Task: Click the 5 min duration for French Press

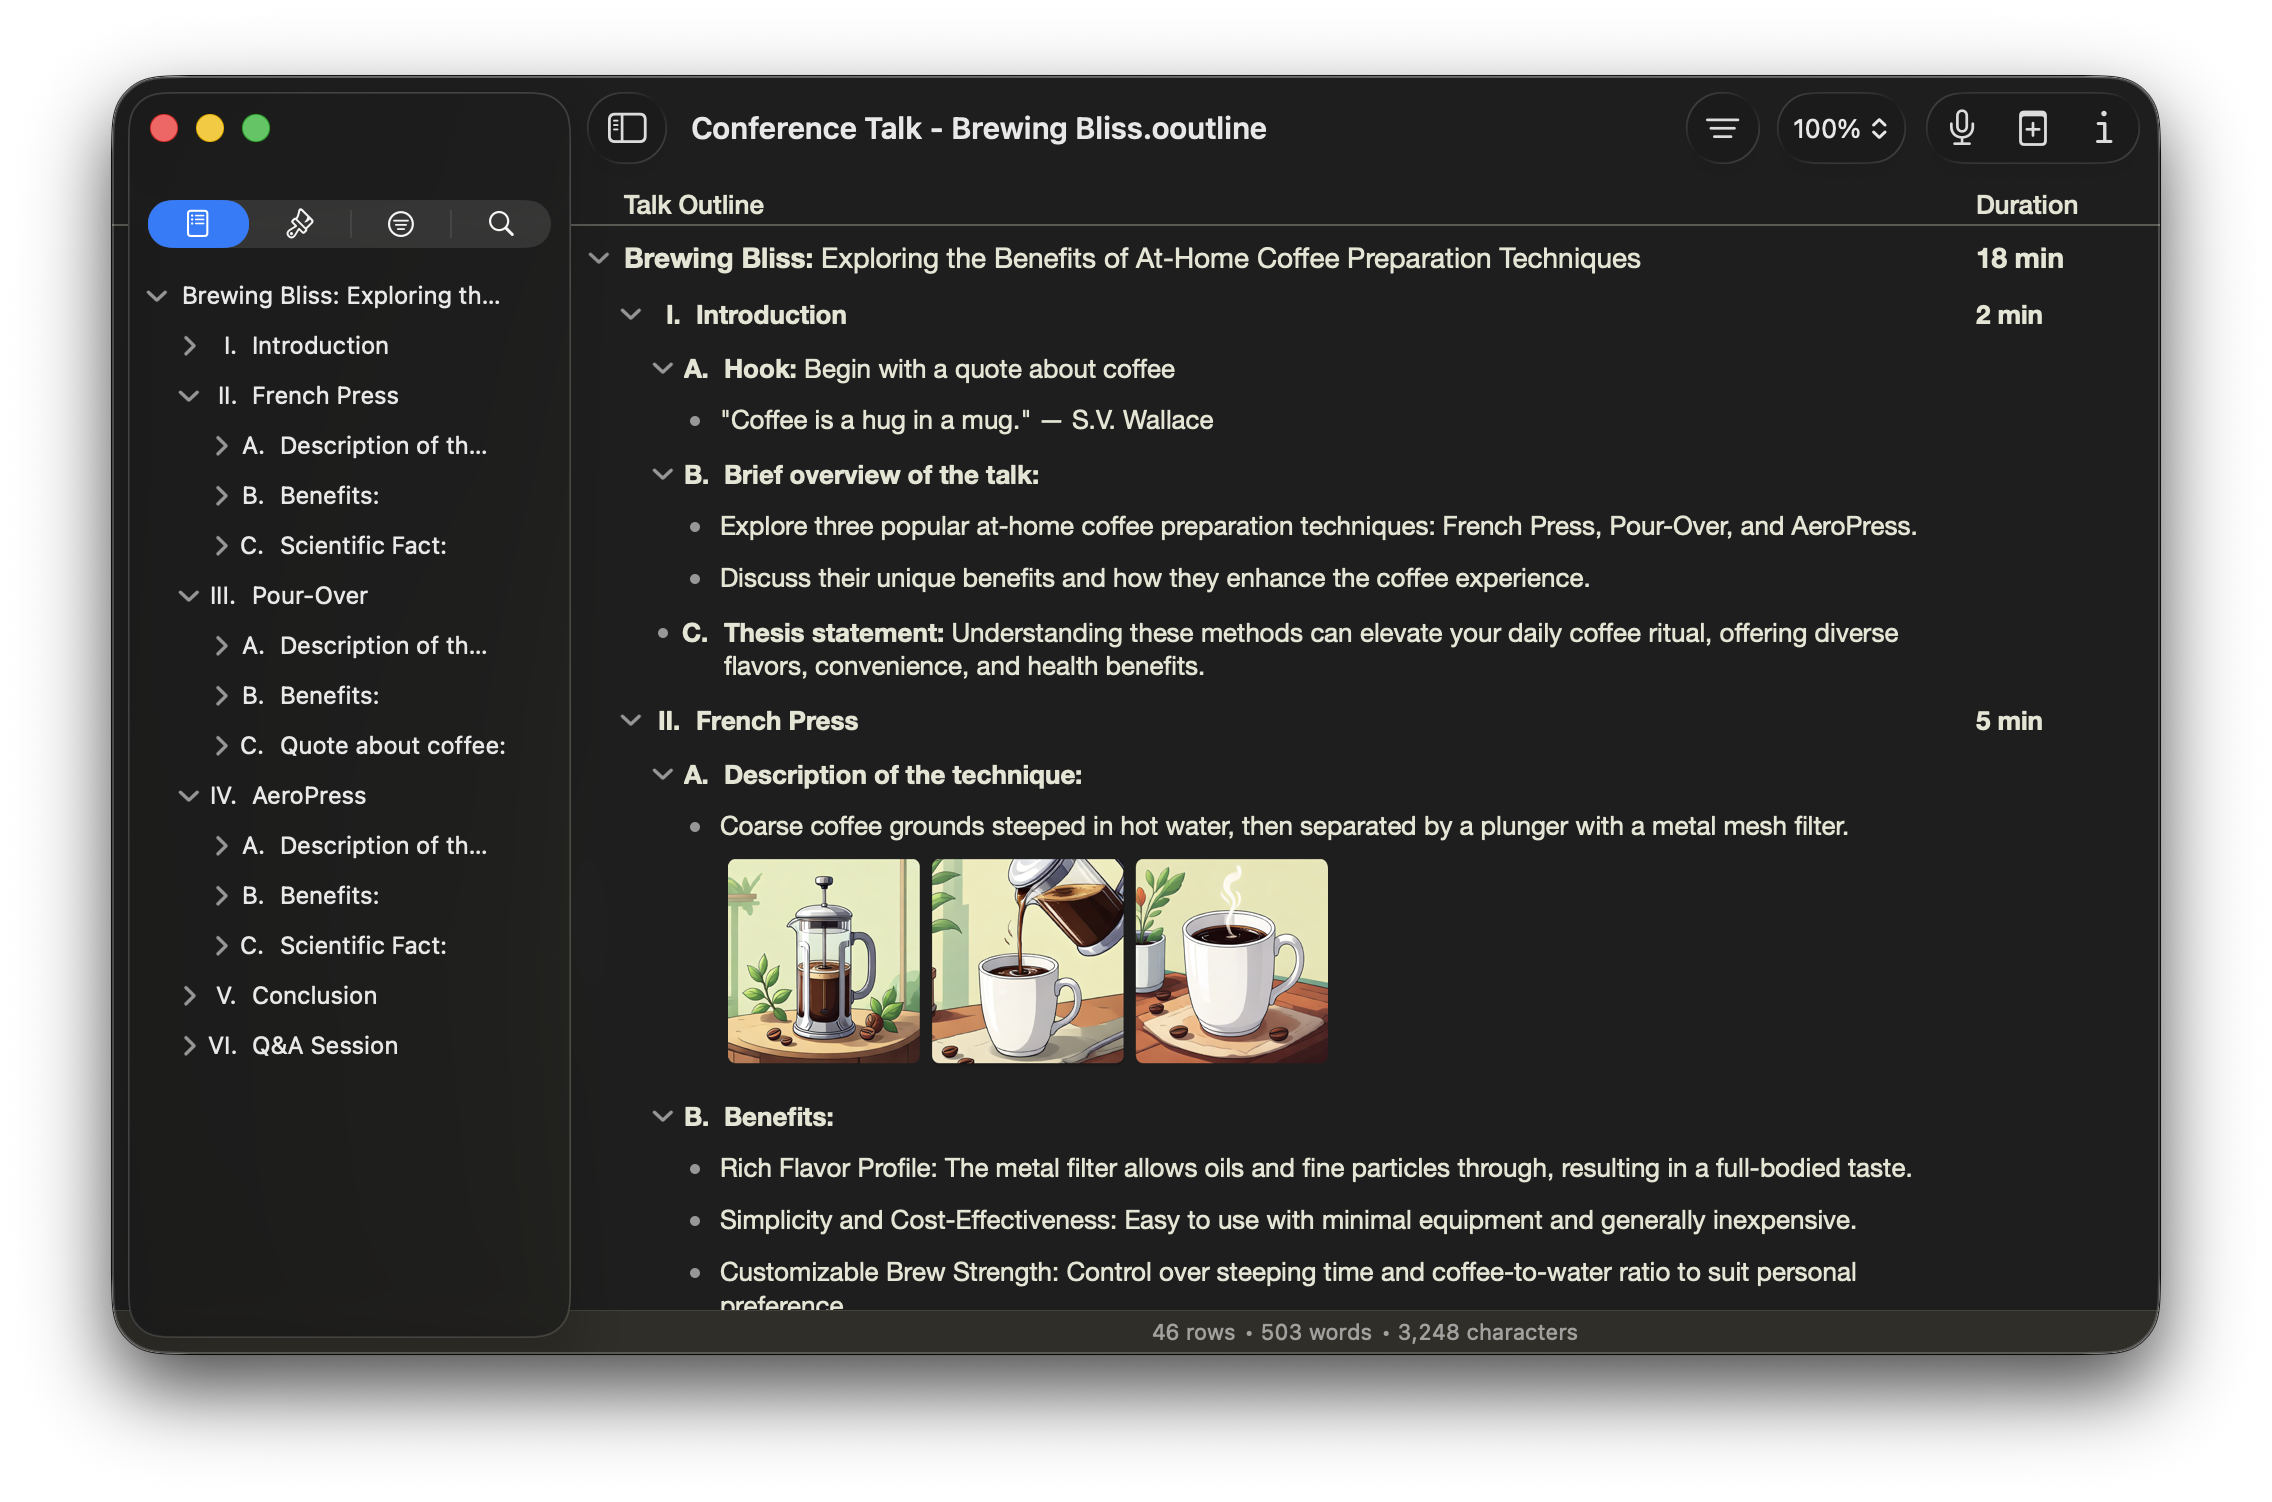Action: (x=2008, y=720)
